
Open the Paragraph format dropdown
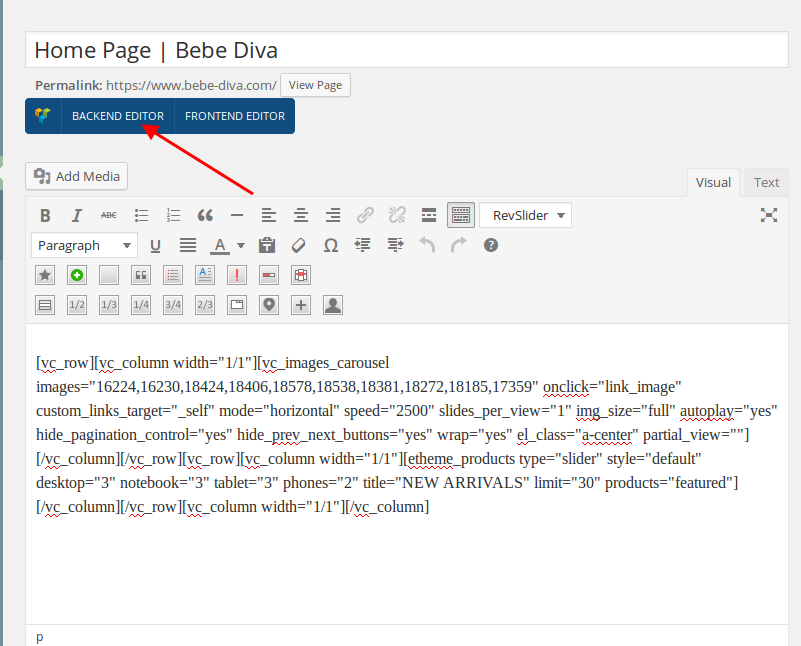(84, 246)
